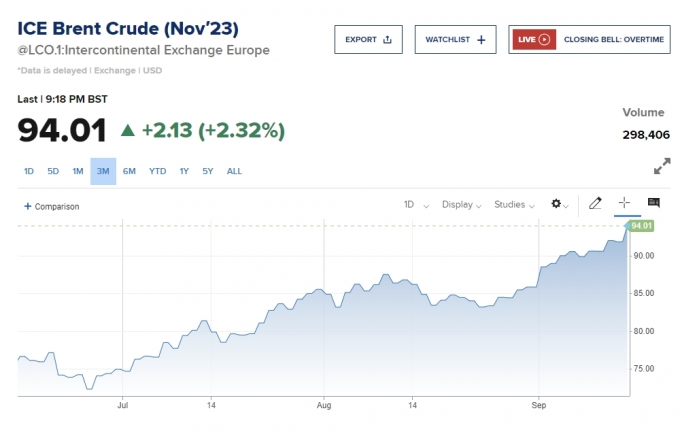Viewport: 680px width, 432px height.
Task: Toggle the crosshair cursor tool
Action: [625, 204]
